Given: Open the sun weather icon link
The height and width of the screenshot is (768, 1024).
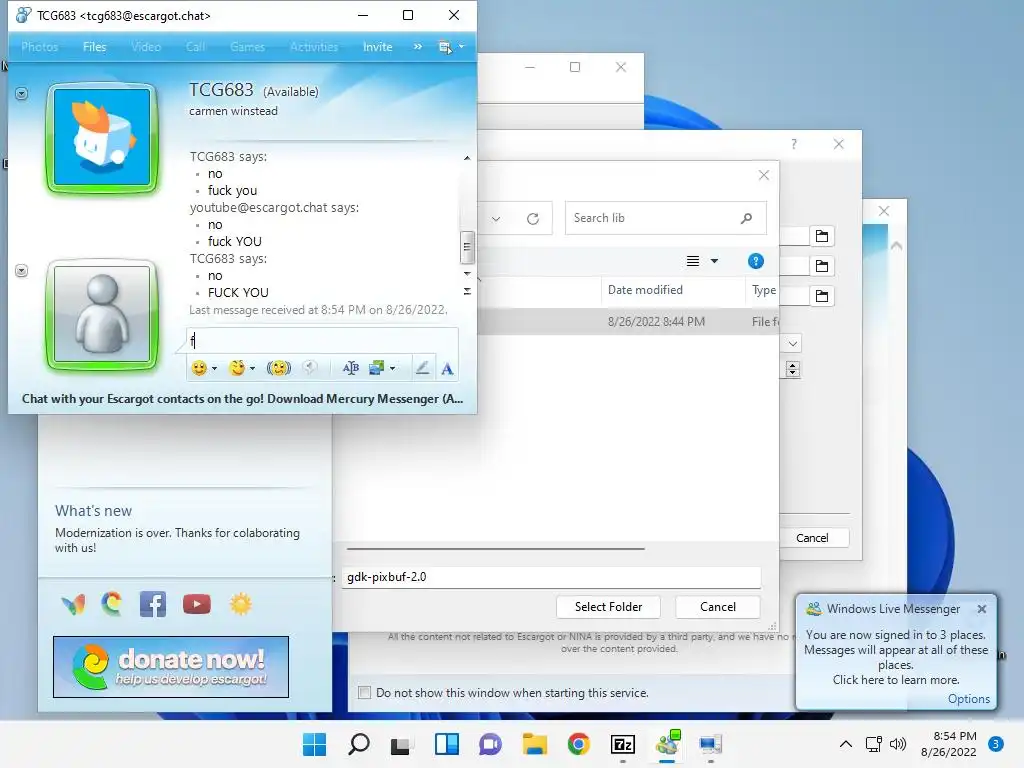Looking at the screenshot, I should pos(240,604).
